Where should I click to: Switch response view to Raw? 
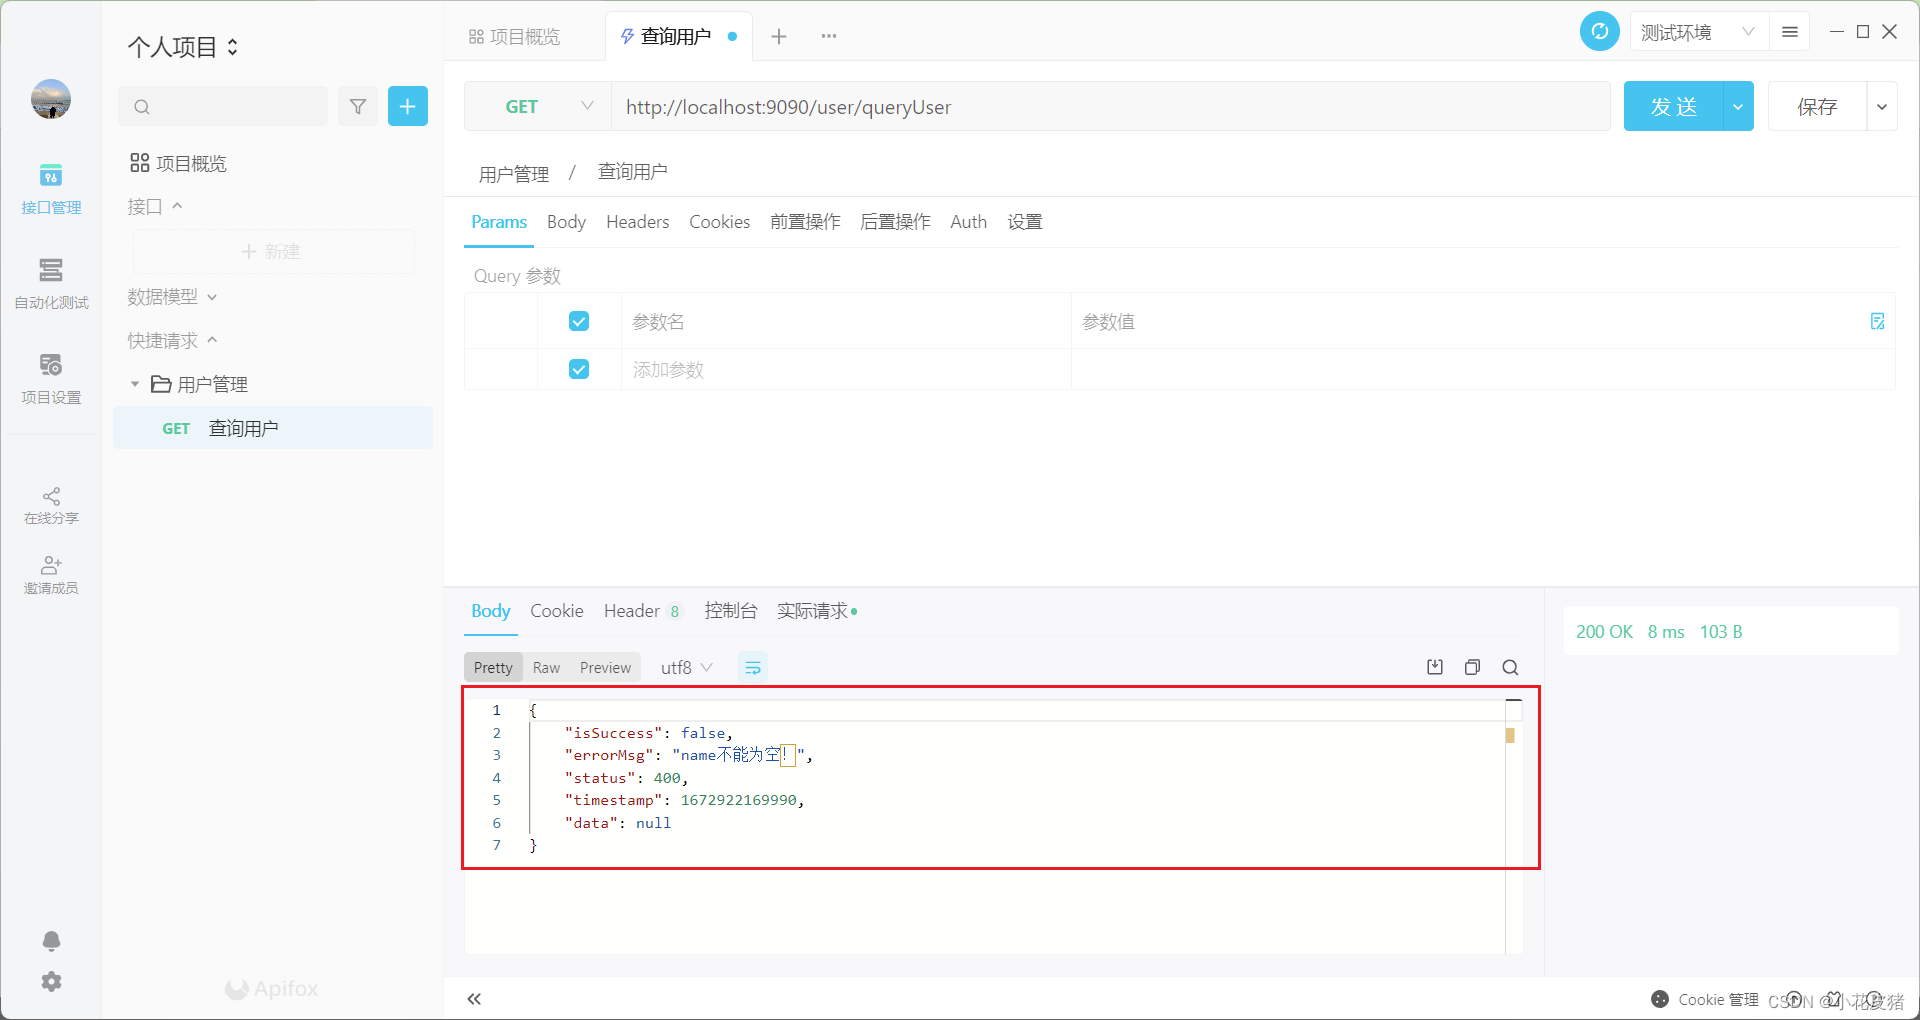click(546, 667)
